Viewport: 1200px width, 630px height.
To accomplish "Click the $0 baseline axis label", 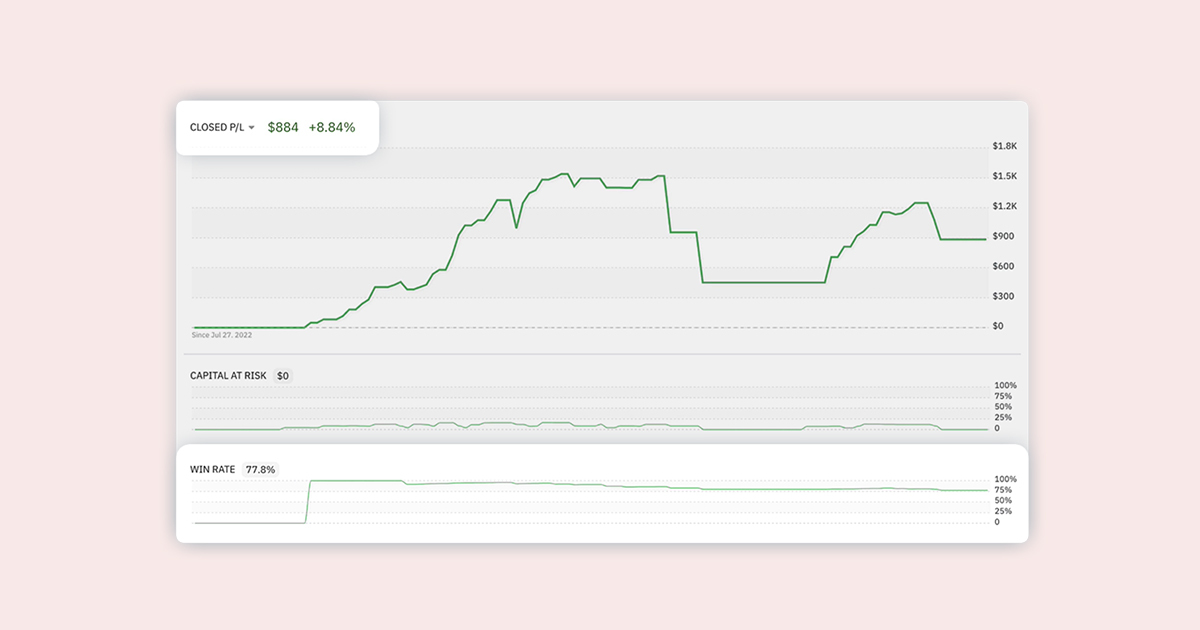I will [x=997, y=325].
